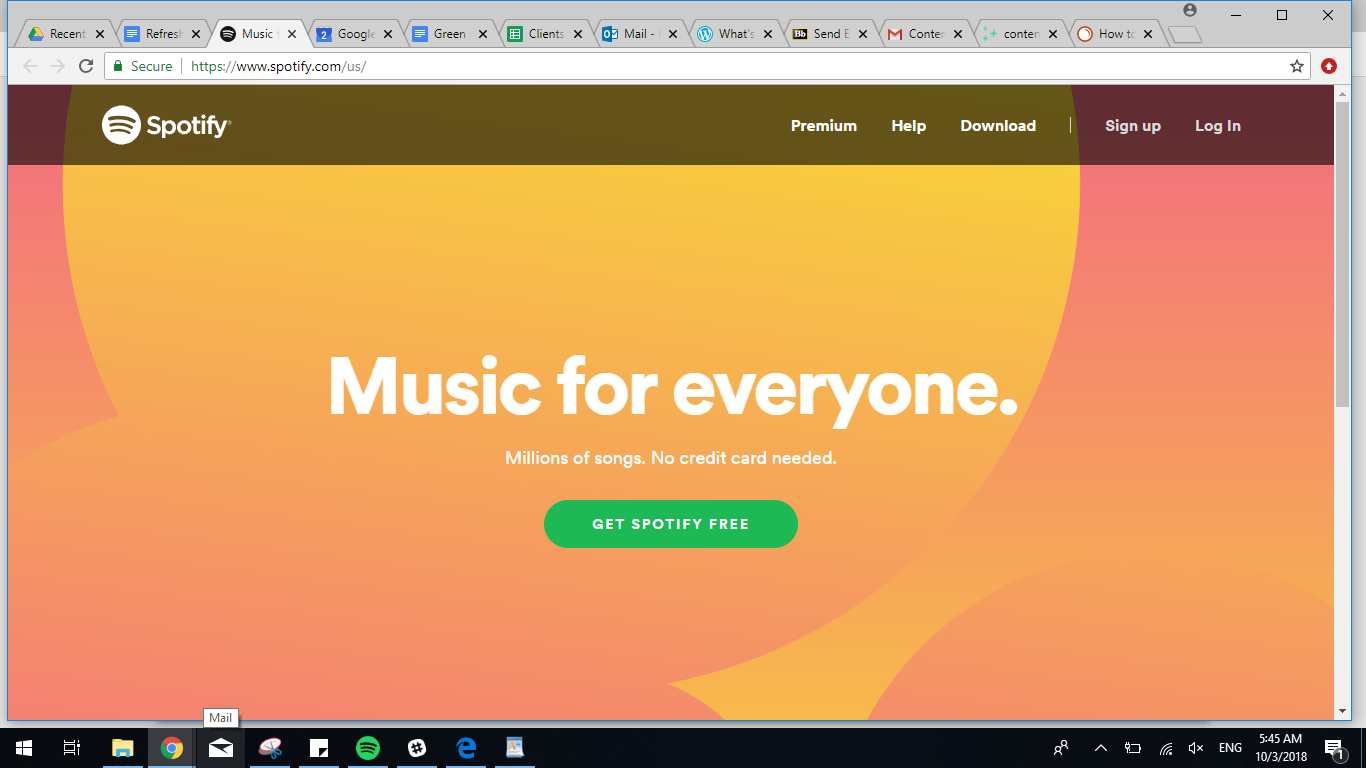Switch to the Green Google Docs tab

450,34
